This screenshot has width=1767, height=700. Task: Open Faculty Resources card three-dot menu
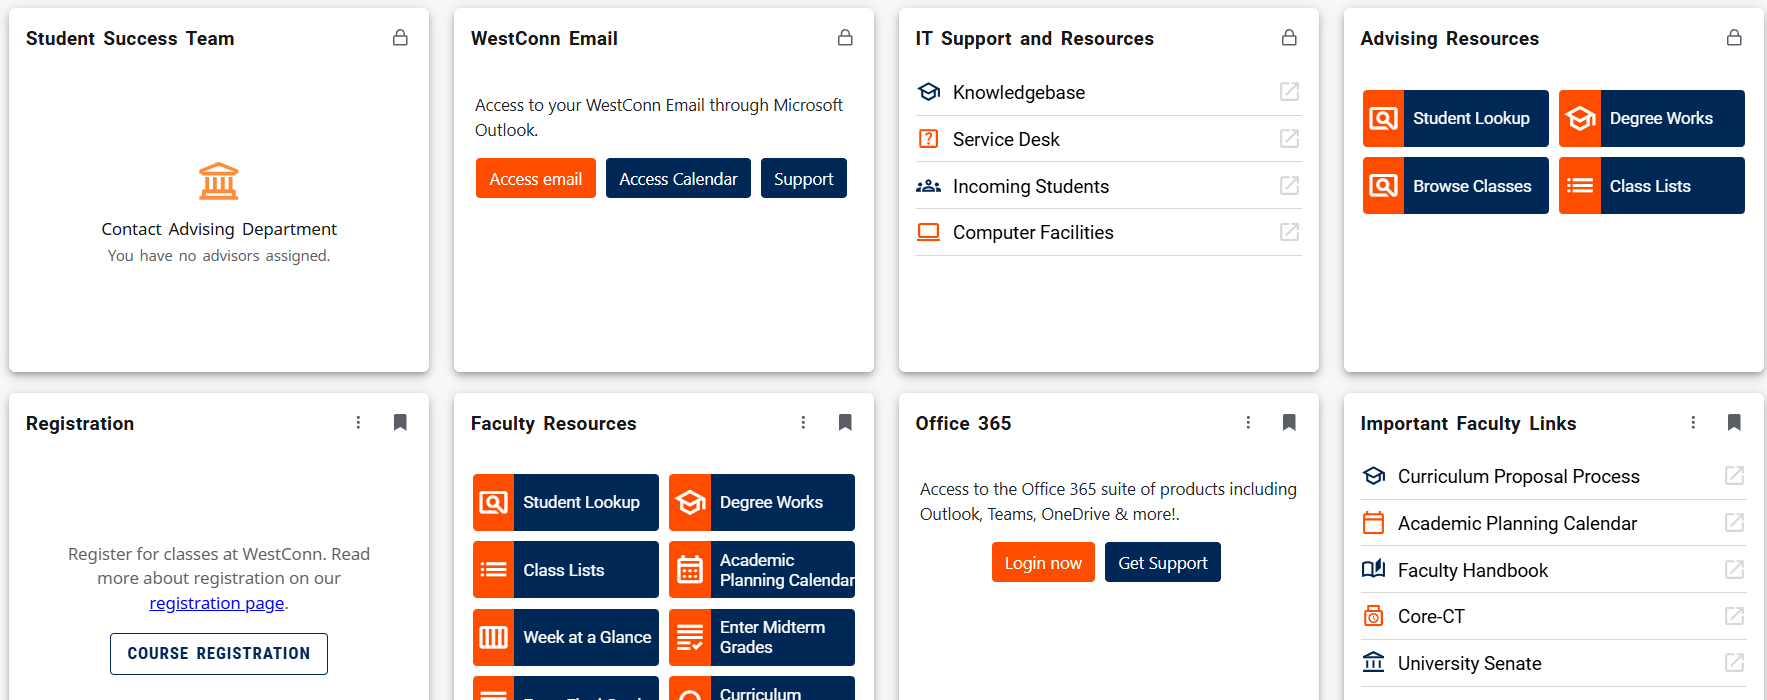[803, 423]
